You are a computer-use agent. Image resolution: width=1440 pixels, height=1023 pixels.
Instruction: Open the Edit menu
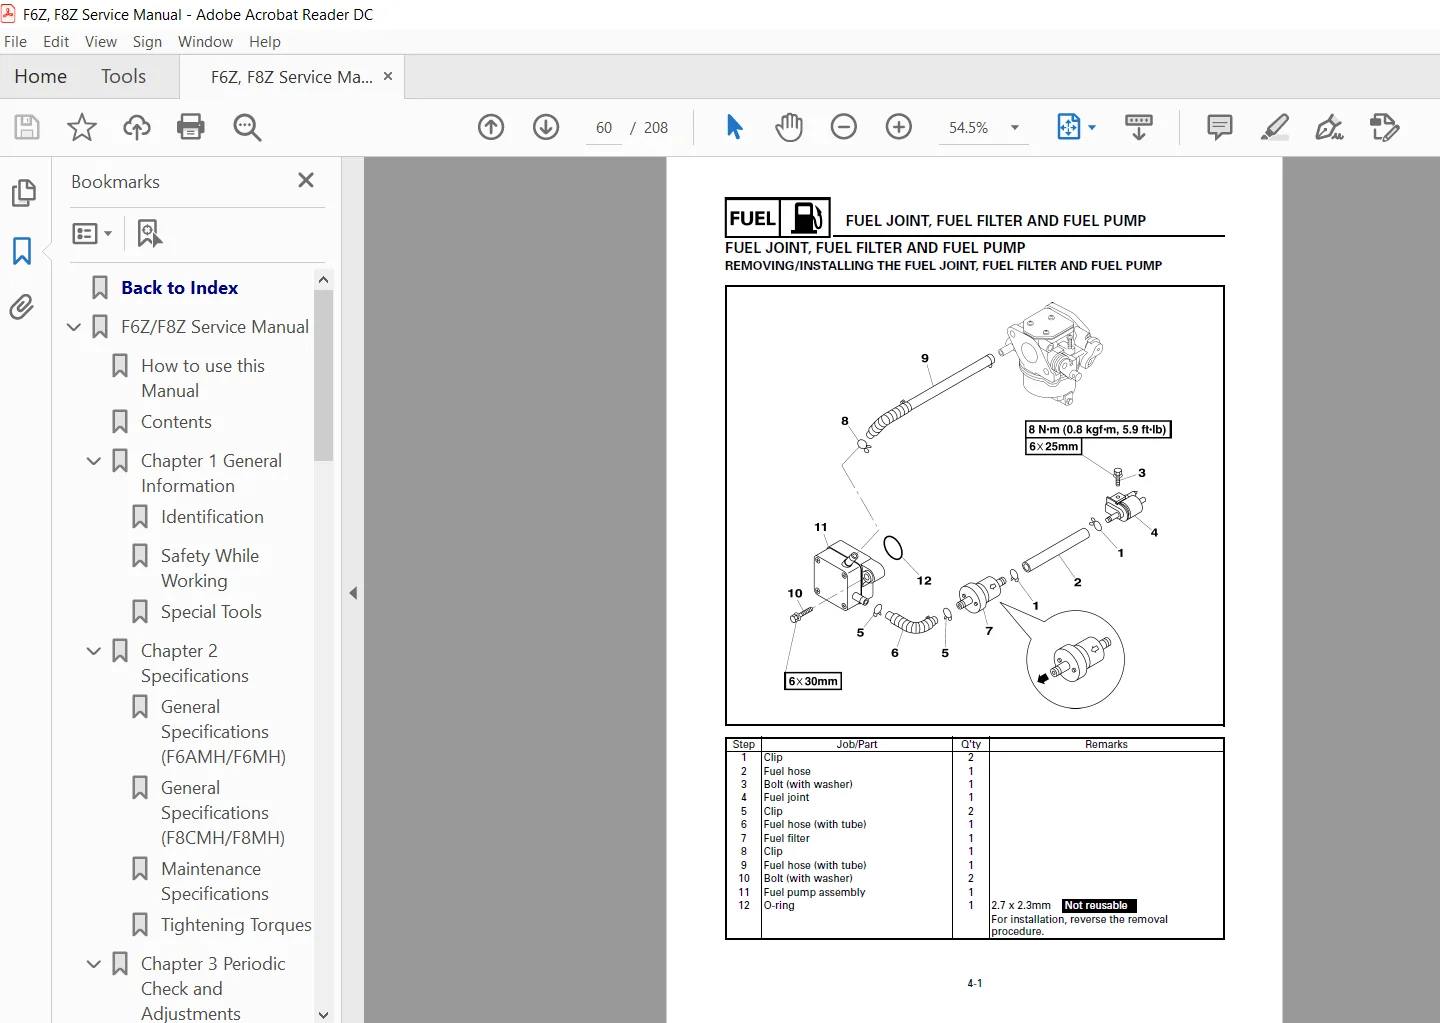[x=56, y=42]
